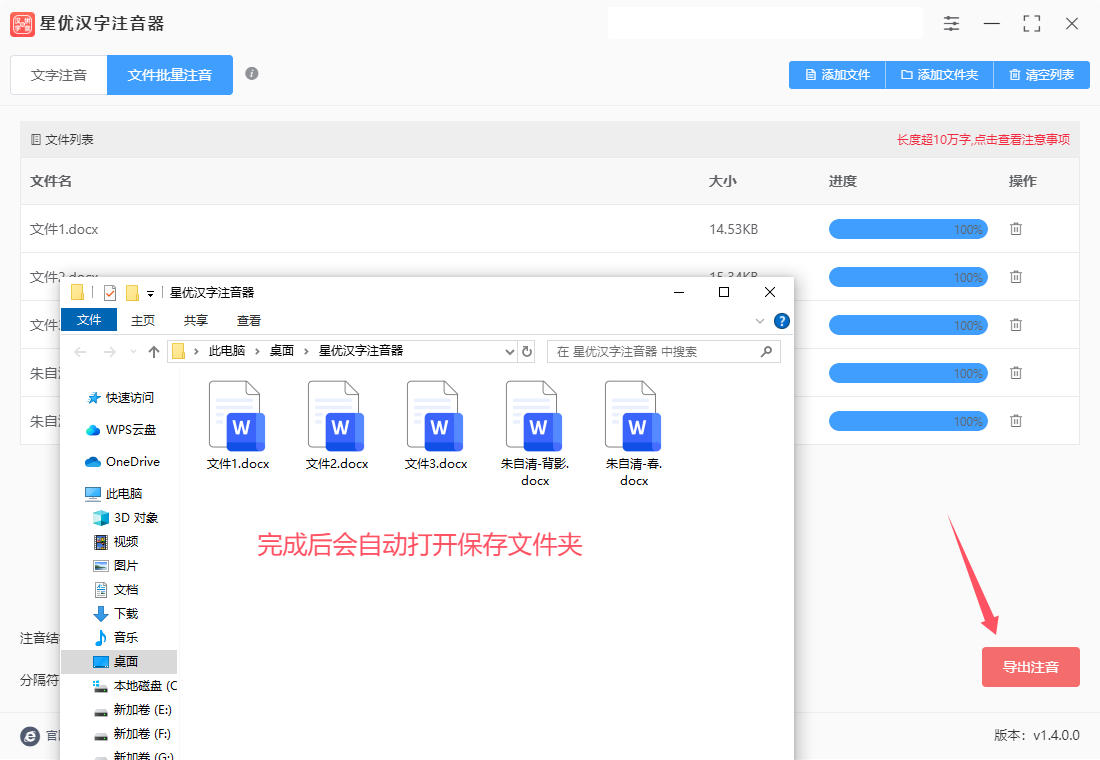Click chevron after 此电脑 in address path
Image resolution: width=1100 pixels, height=760 pixels.
pyautogui.click(x=257, y=352)
